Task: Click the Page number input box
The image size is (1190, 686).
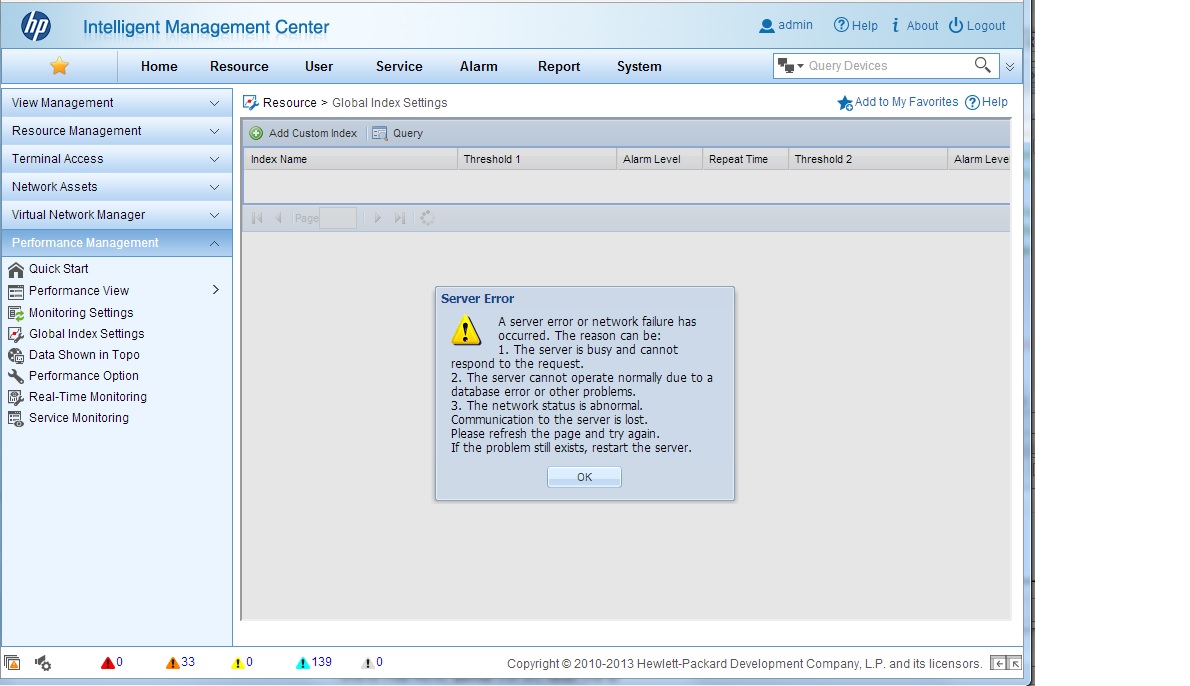Action: point(338,218)
